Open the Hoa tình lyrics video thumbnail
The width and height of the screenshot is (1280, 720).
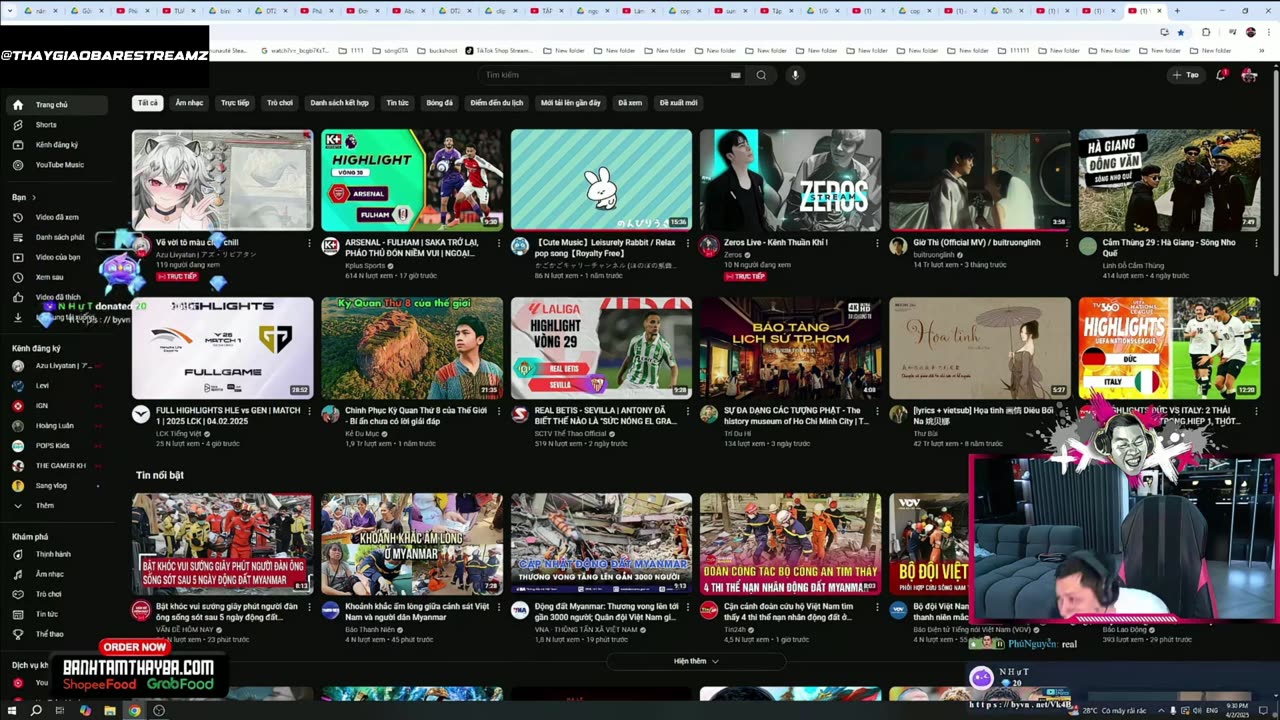tap(980, 348)
